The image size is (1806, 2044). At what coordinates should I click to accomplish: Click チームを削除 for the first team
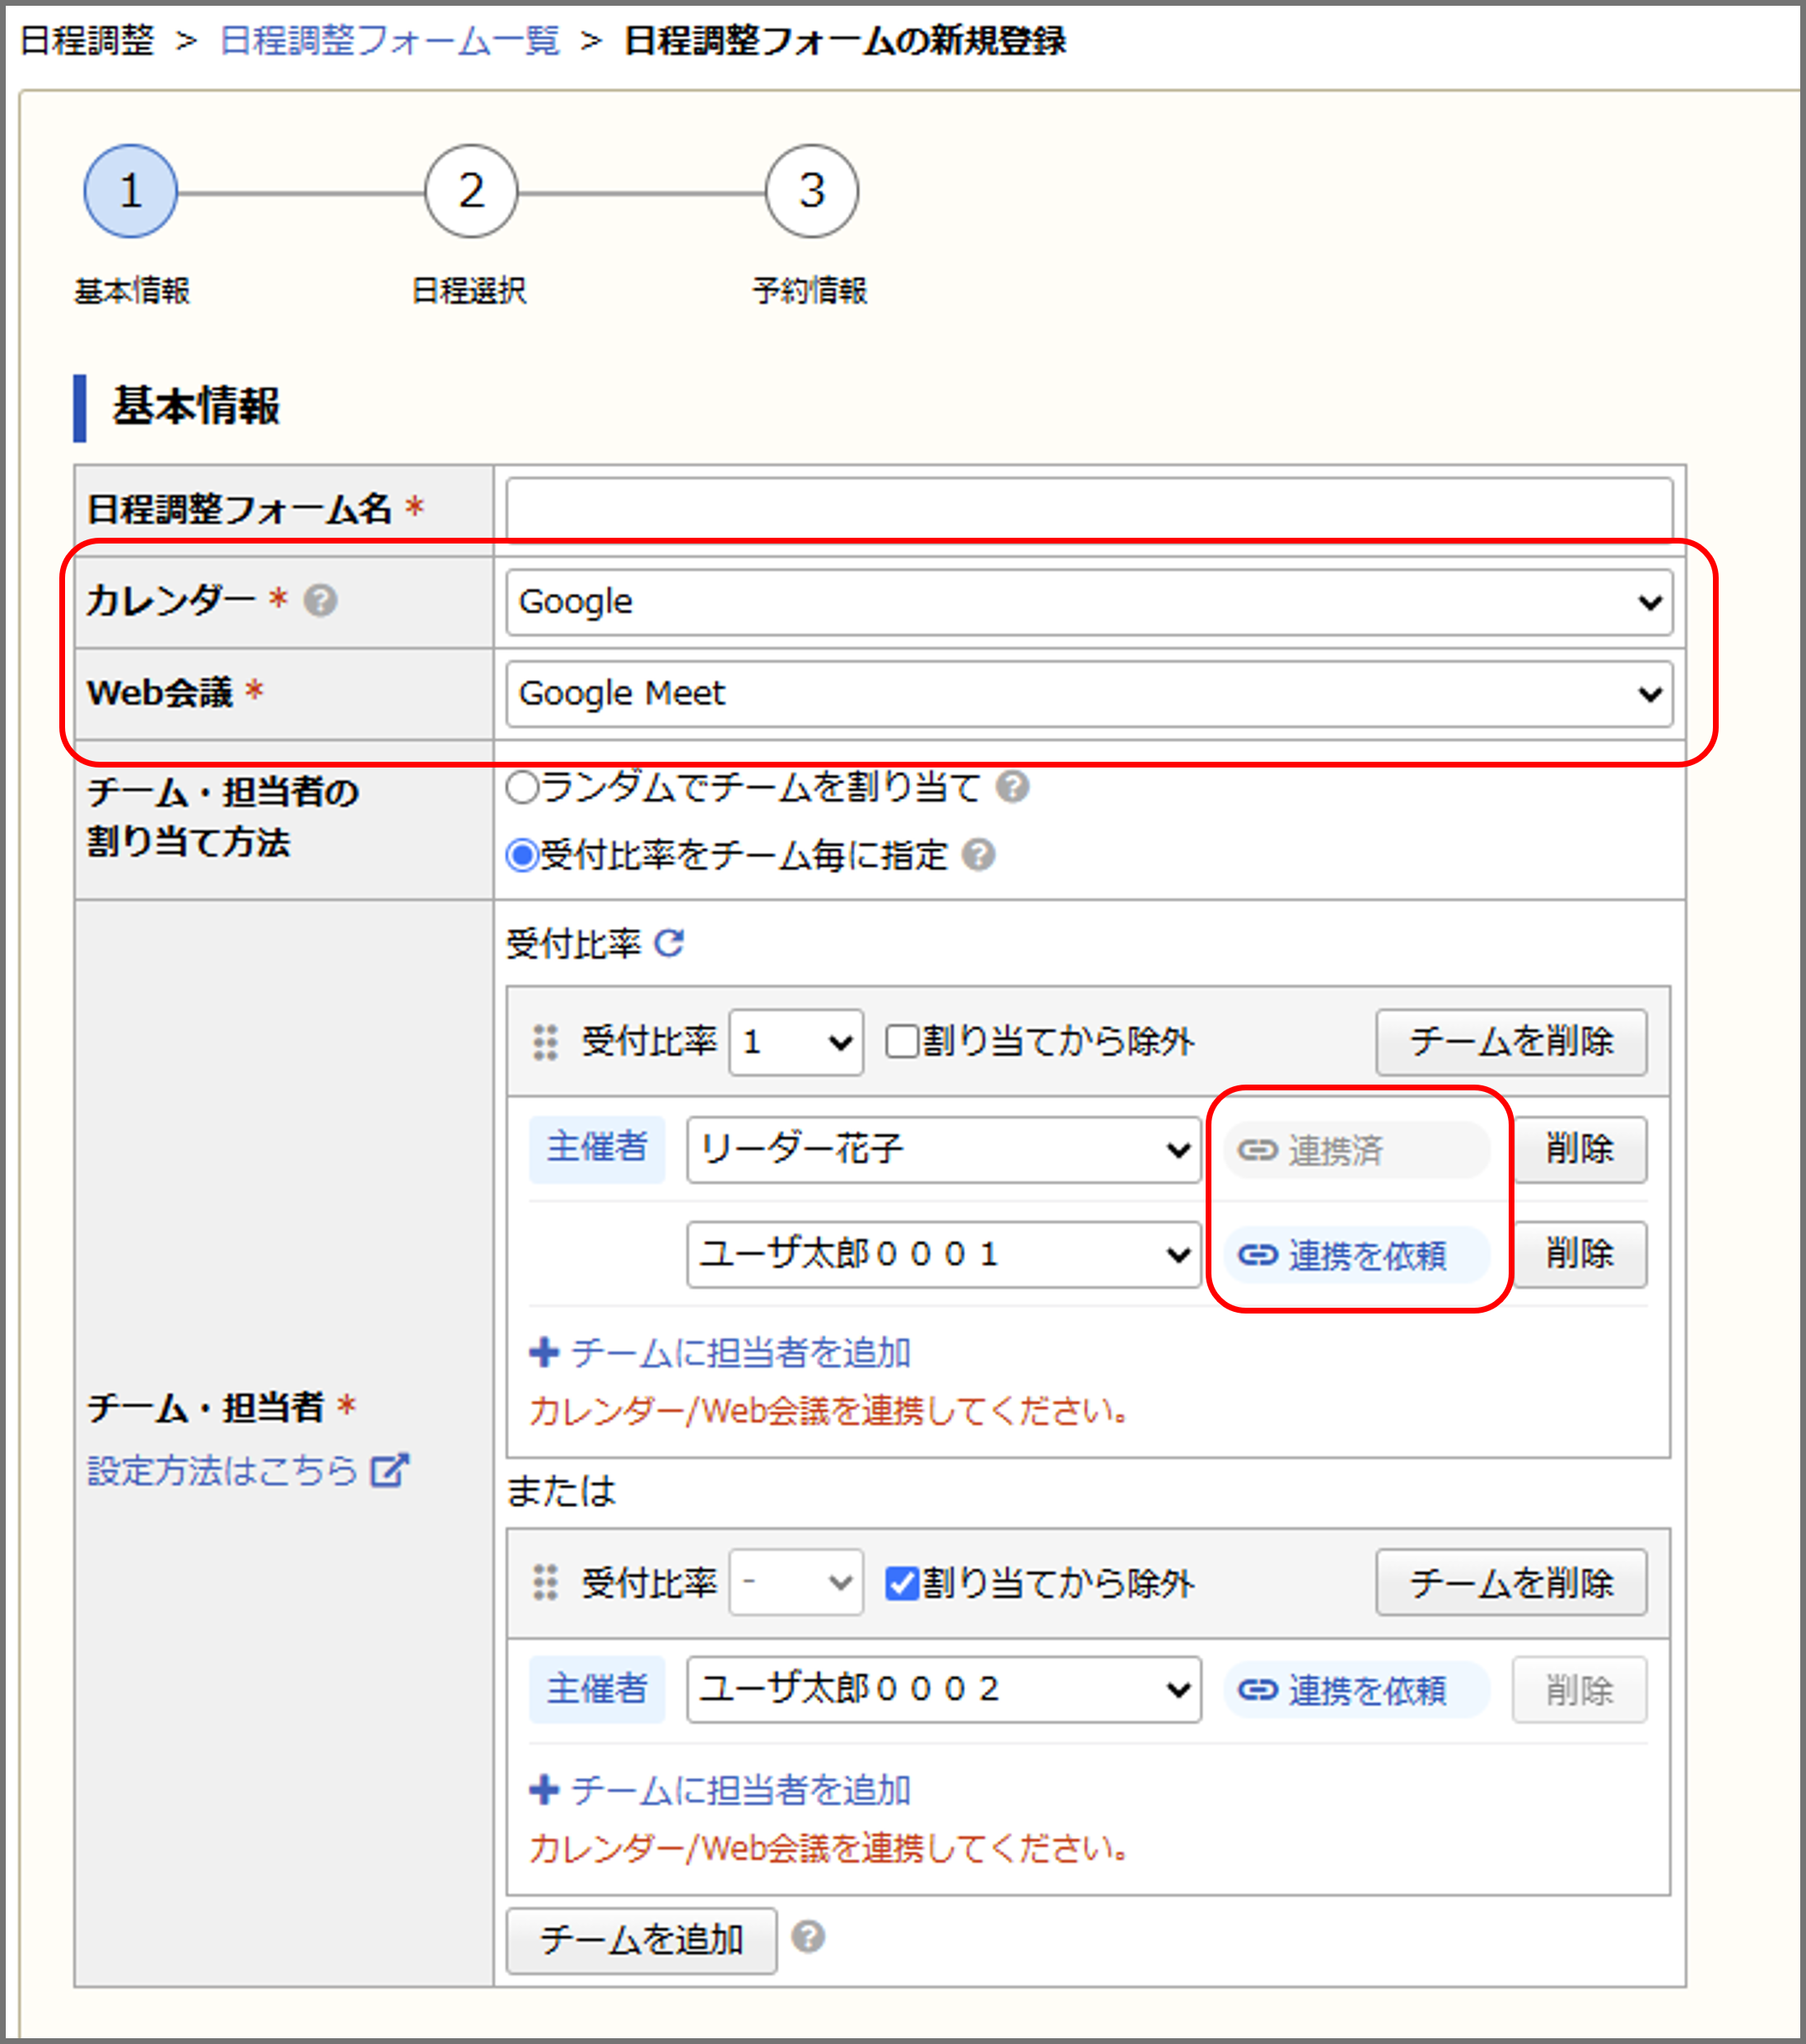(1511, 1042)
